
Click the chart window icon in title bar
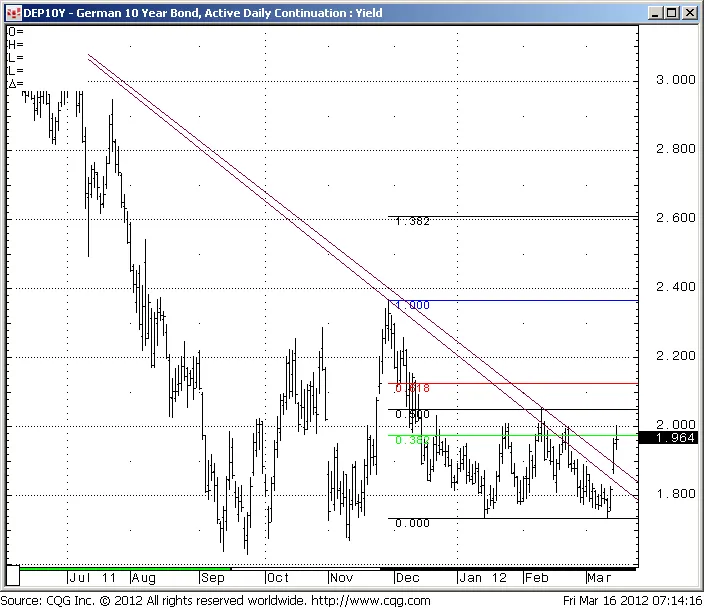(x=10, y=12)
